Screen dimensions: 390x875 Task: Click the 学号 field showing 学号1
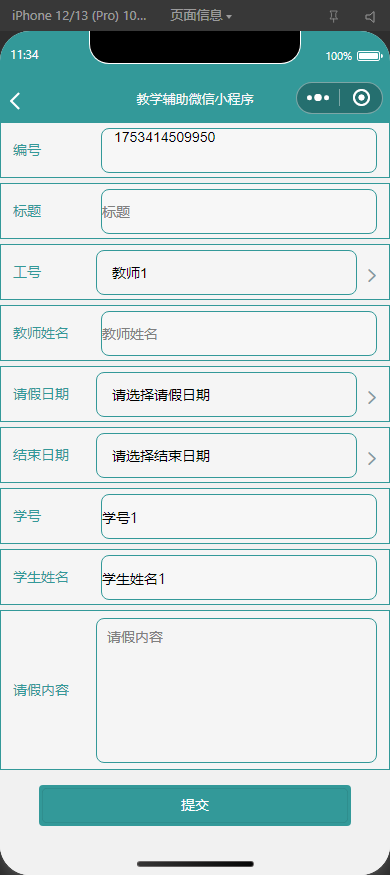click(239, 517)
